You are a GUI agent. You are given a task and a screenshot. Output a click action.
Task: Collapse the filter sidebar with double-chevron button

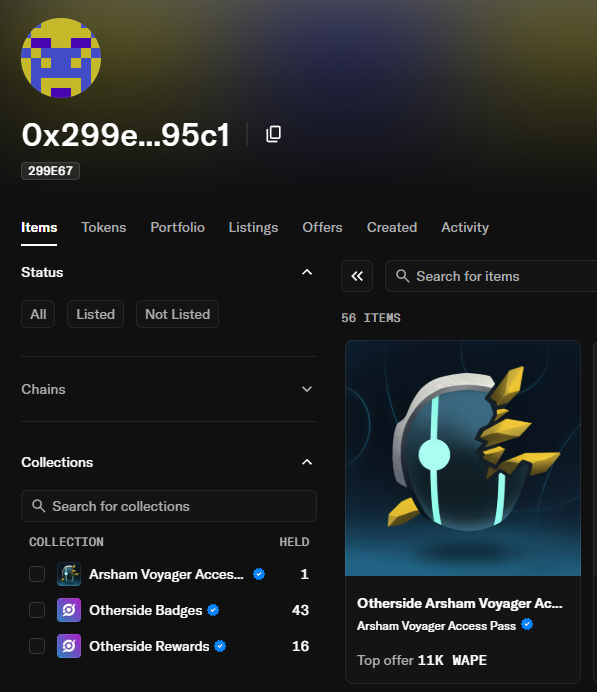tap(357, 276)
